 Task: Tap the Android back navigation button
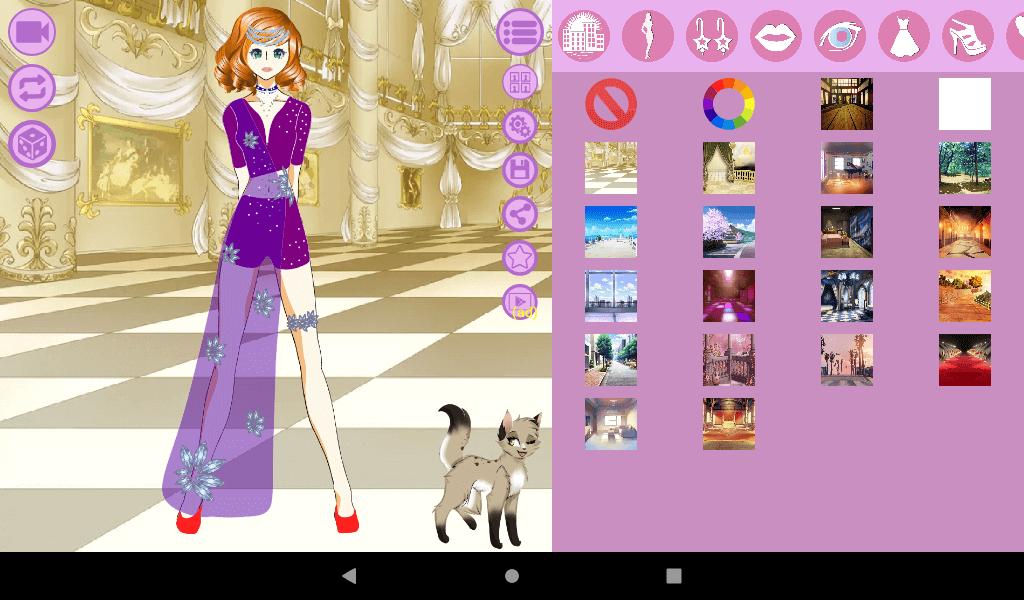pyautogui.click(x=349, y=575)
